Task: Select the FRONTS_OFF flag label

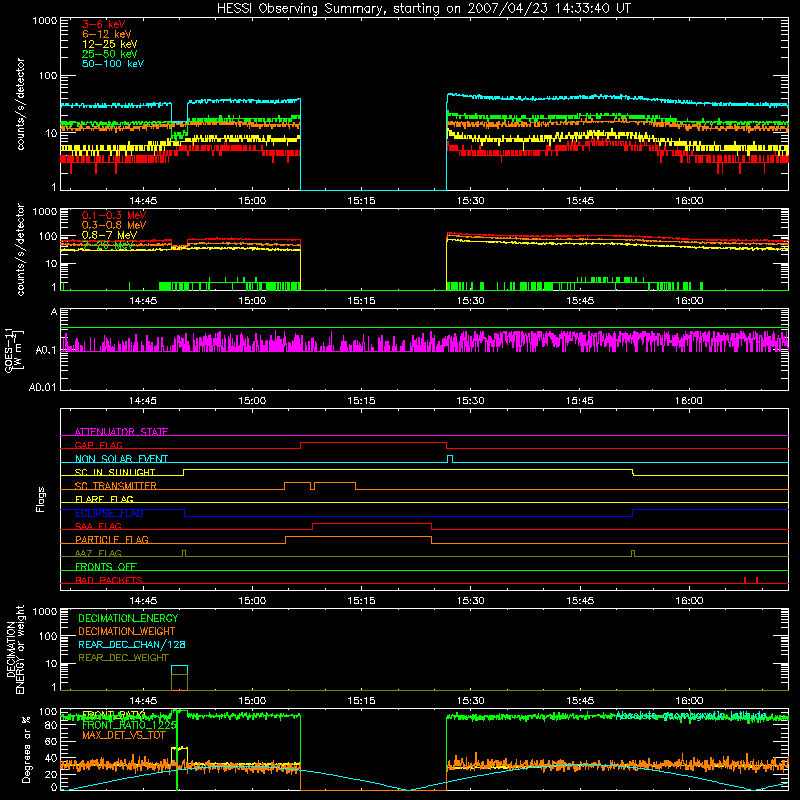Action: 106,566
